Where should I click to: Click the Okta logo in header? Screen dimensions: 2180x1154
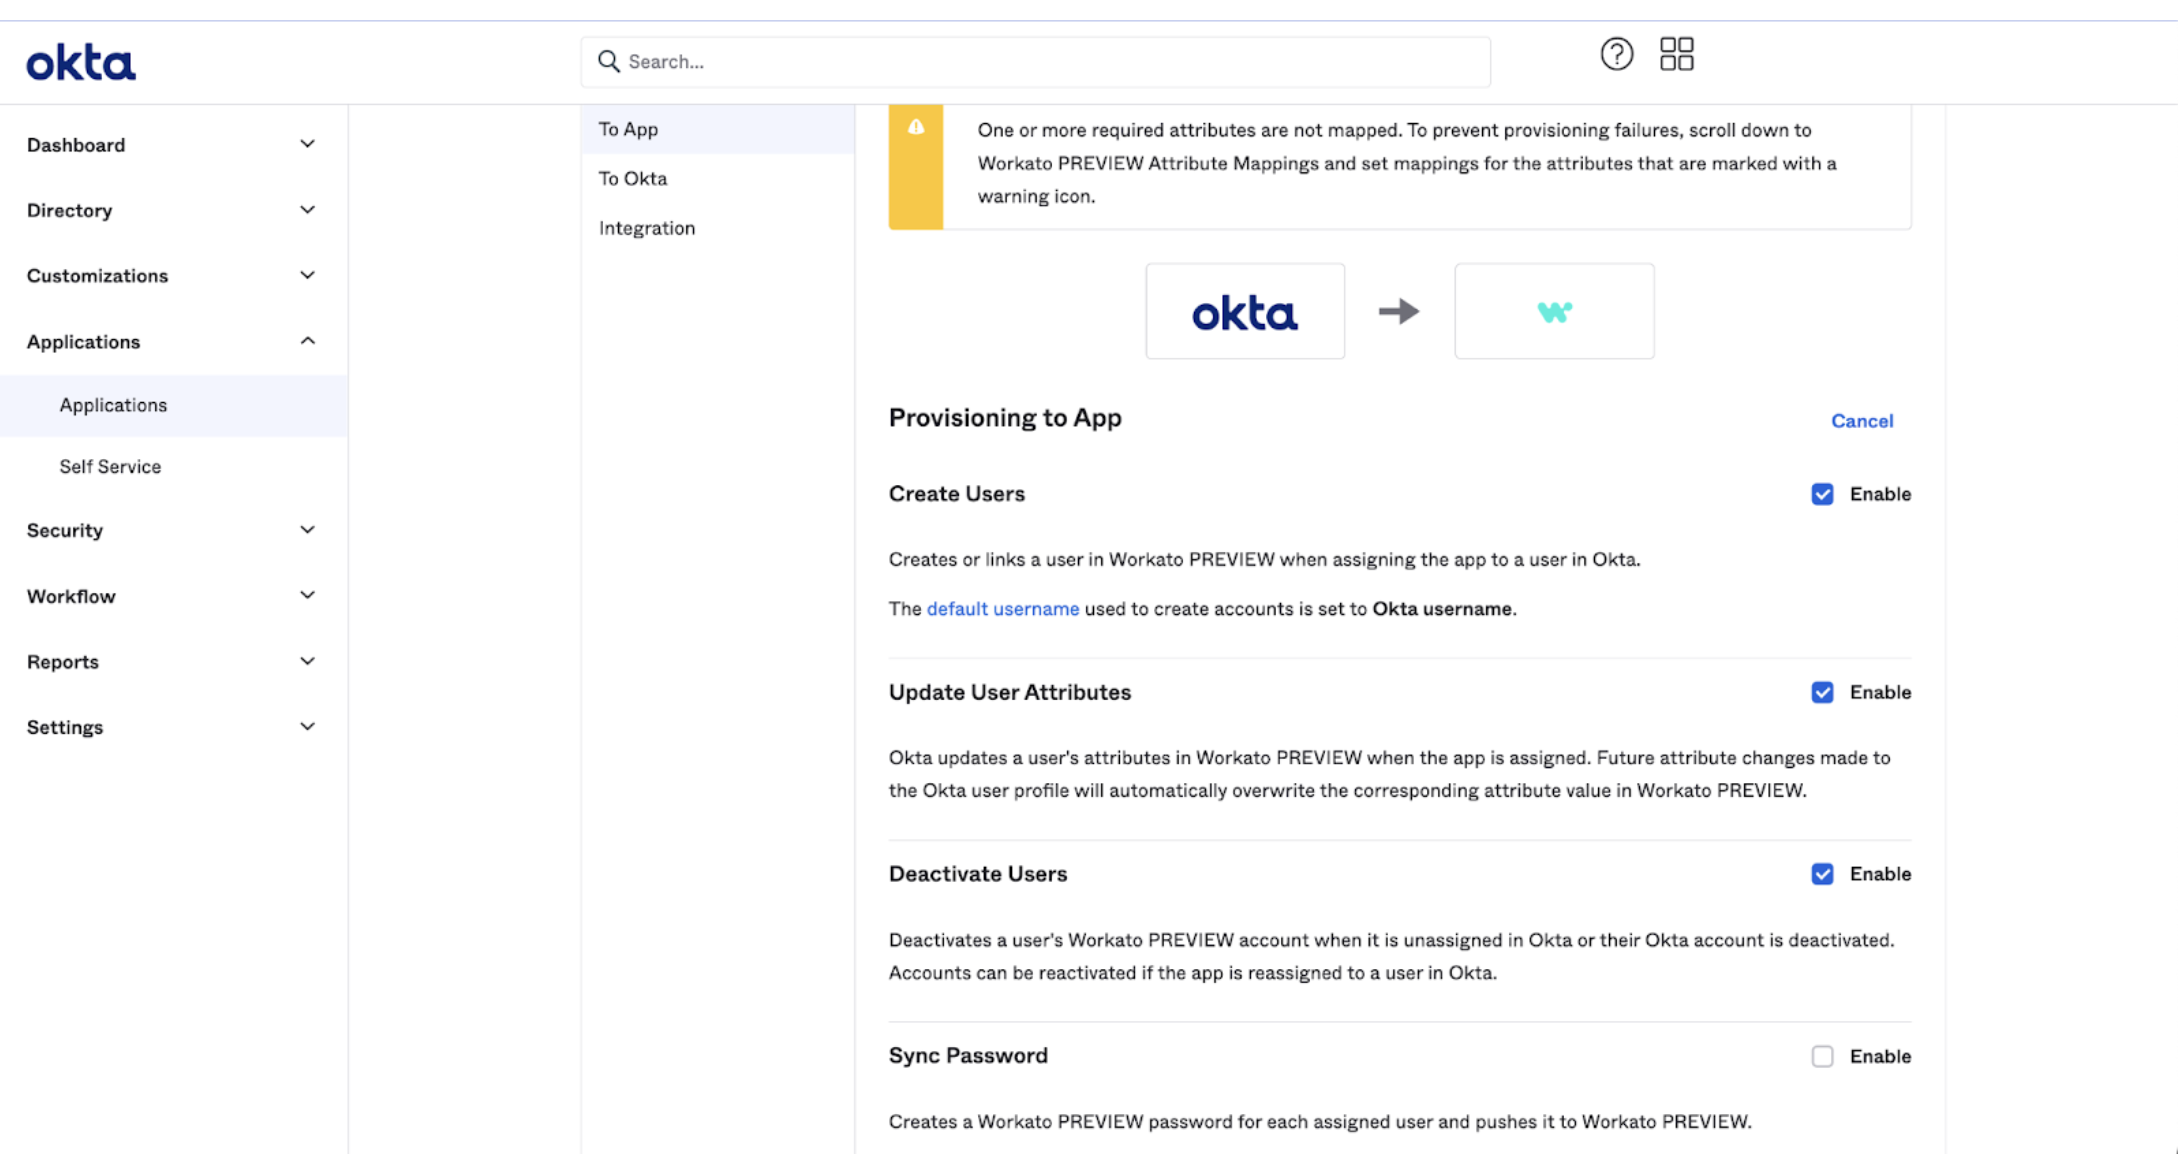coord(81,62)
